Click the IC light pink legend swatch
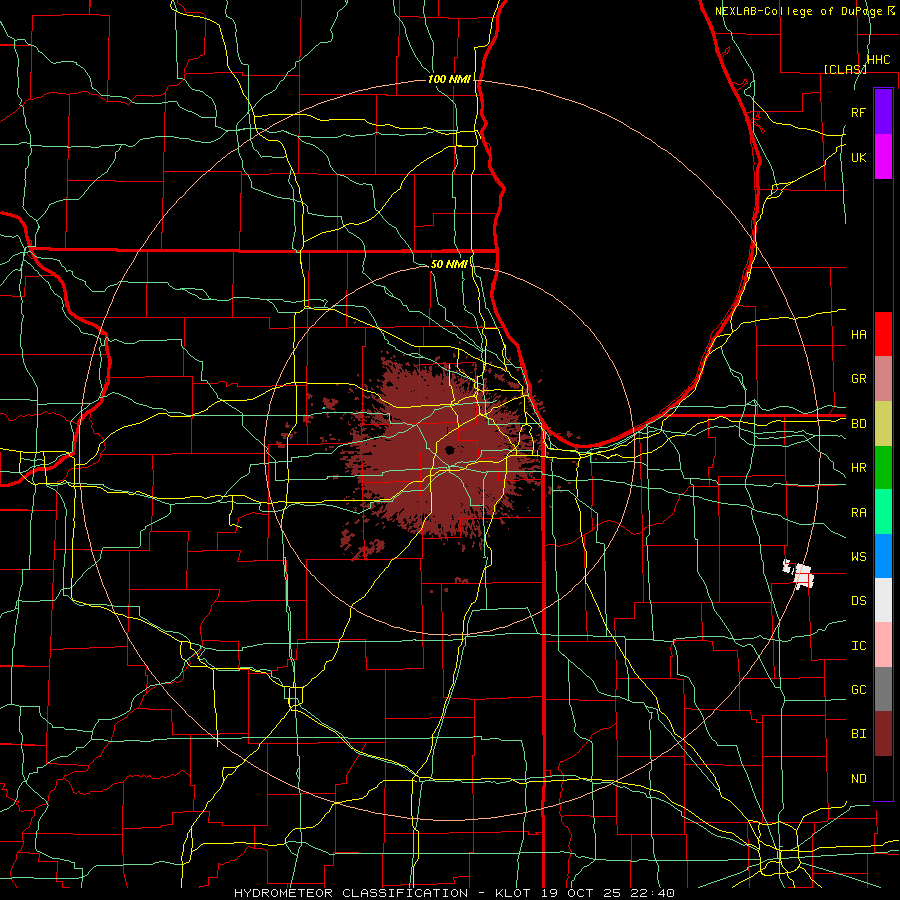The image size is (900, 900). [883, 645]
